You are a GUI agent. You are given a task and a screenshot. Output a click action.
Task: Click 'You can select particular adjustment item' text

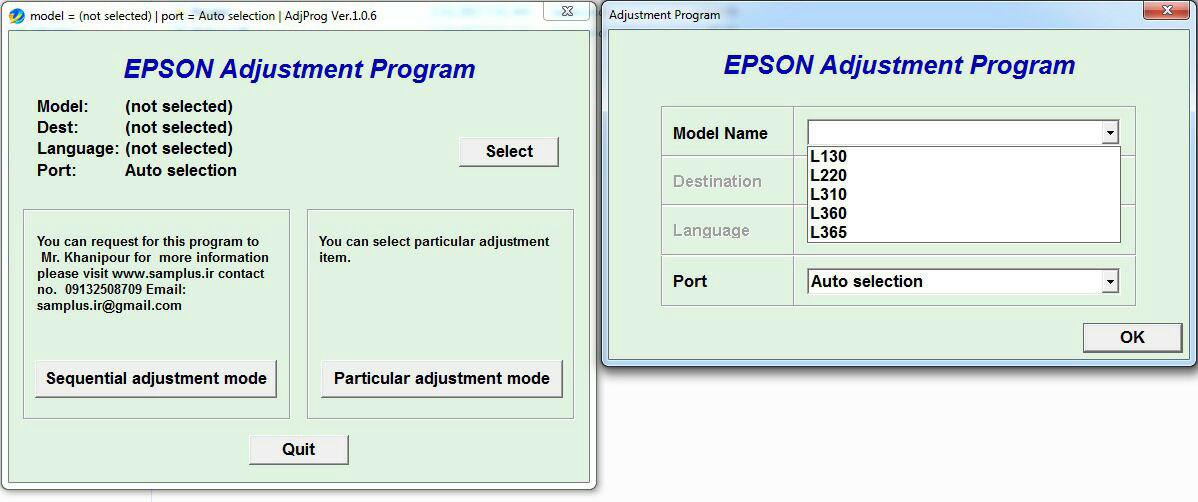[434, 249]
